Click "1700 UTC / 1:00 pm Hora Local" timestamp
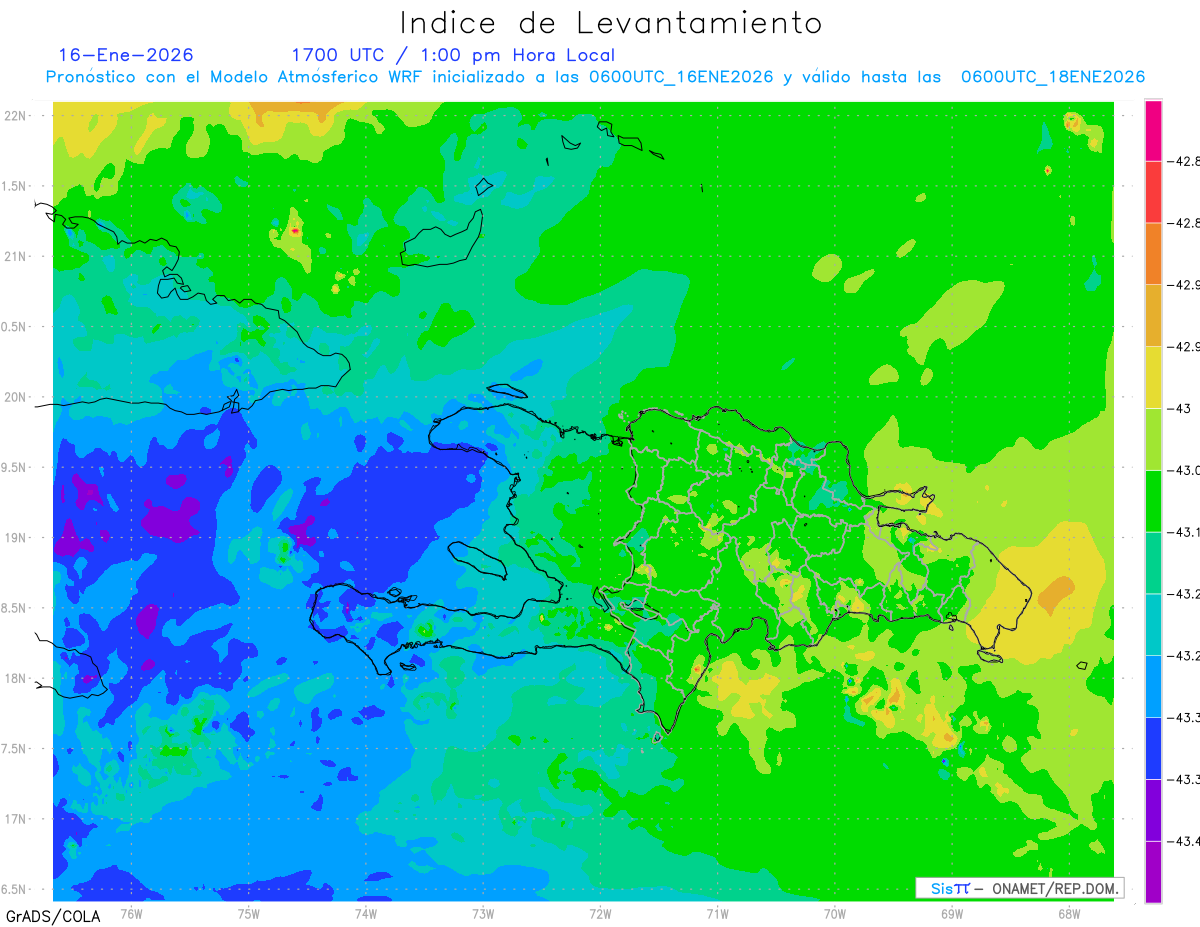 [x=453, y=55]
